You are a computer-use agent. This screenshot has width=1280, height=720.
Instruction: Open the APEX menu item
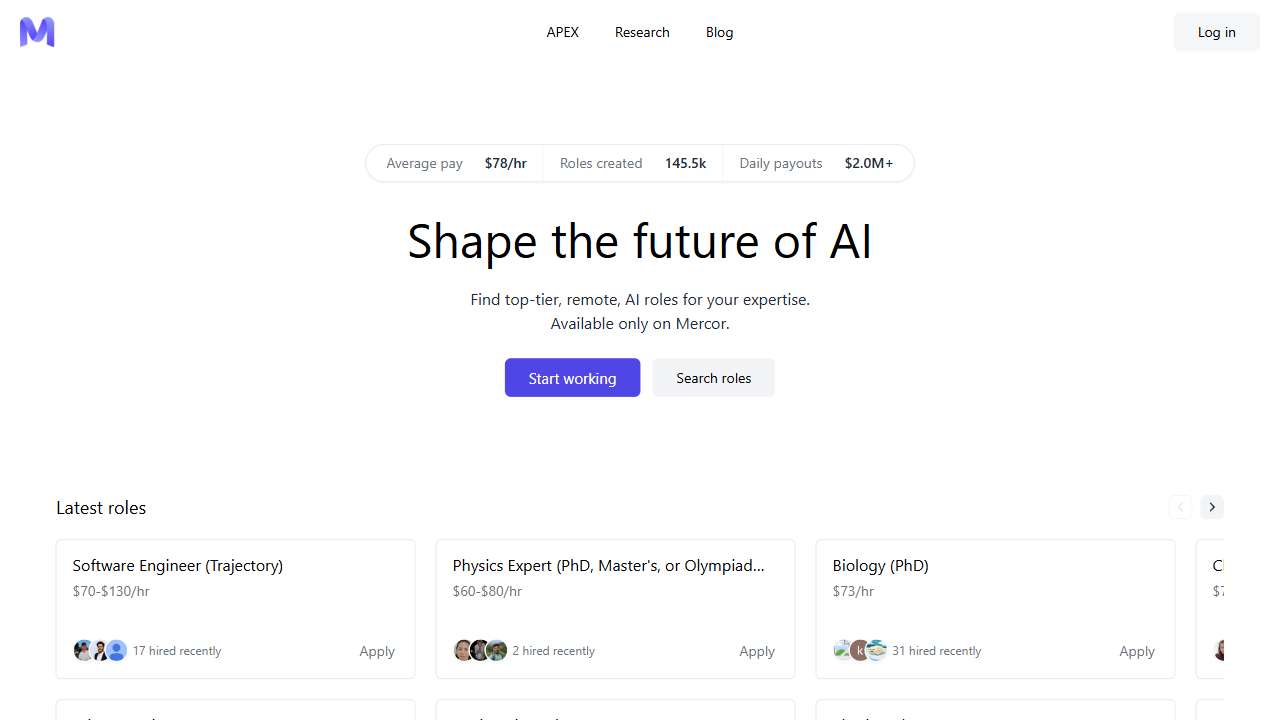point(562,32)
